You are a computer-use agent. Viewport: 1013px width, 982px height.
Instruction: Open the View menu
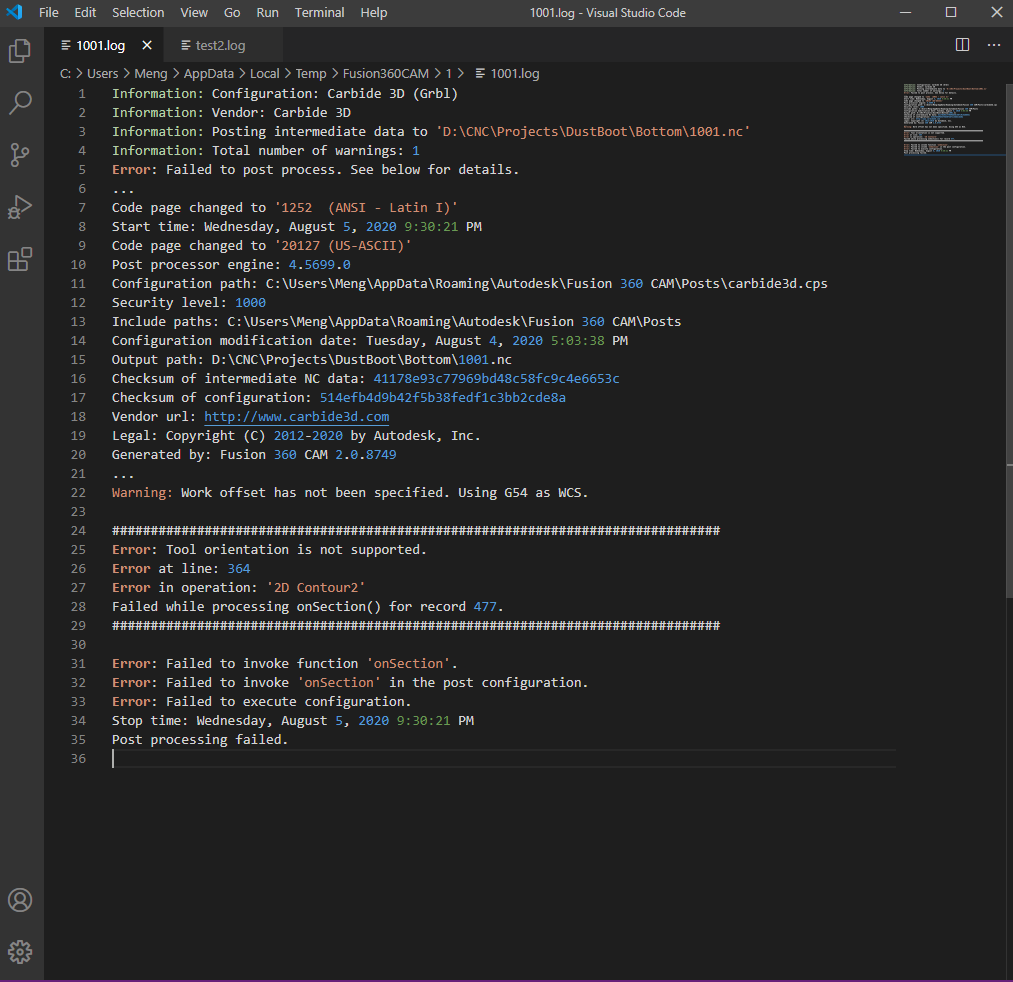194,12
